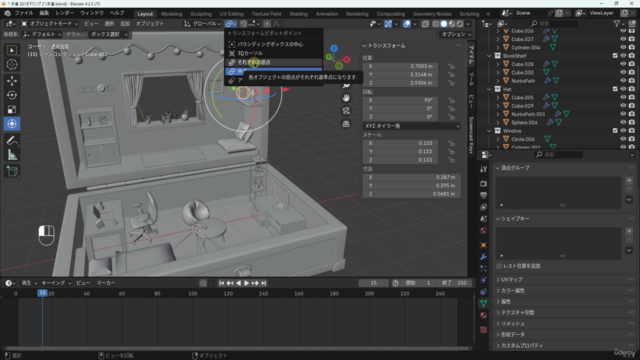Hide NurbsPath with its eye icon
This screenshot has height=360, width=640.
[x=623, y=81]
